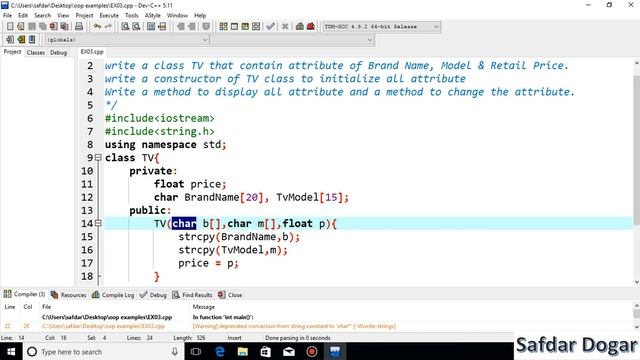640x360 pixels.
Task: Click the Debug checkmark toolbar icon
Action: tap(270, 27)
